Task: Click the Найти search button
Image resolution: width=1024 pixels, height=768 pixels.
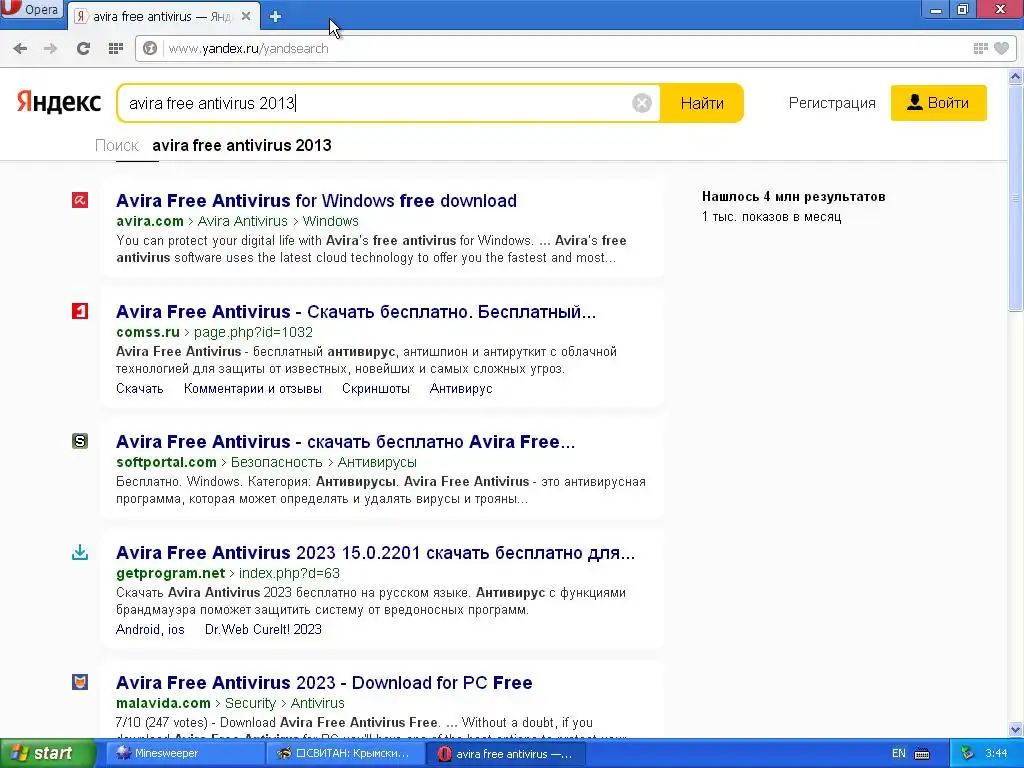Action: 702,103
